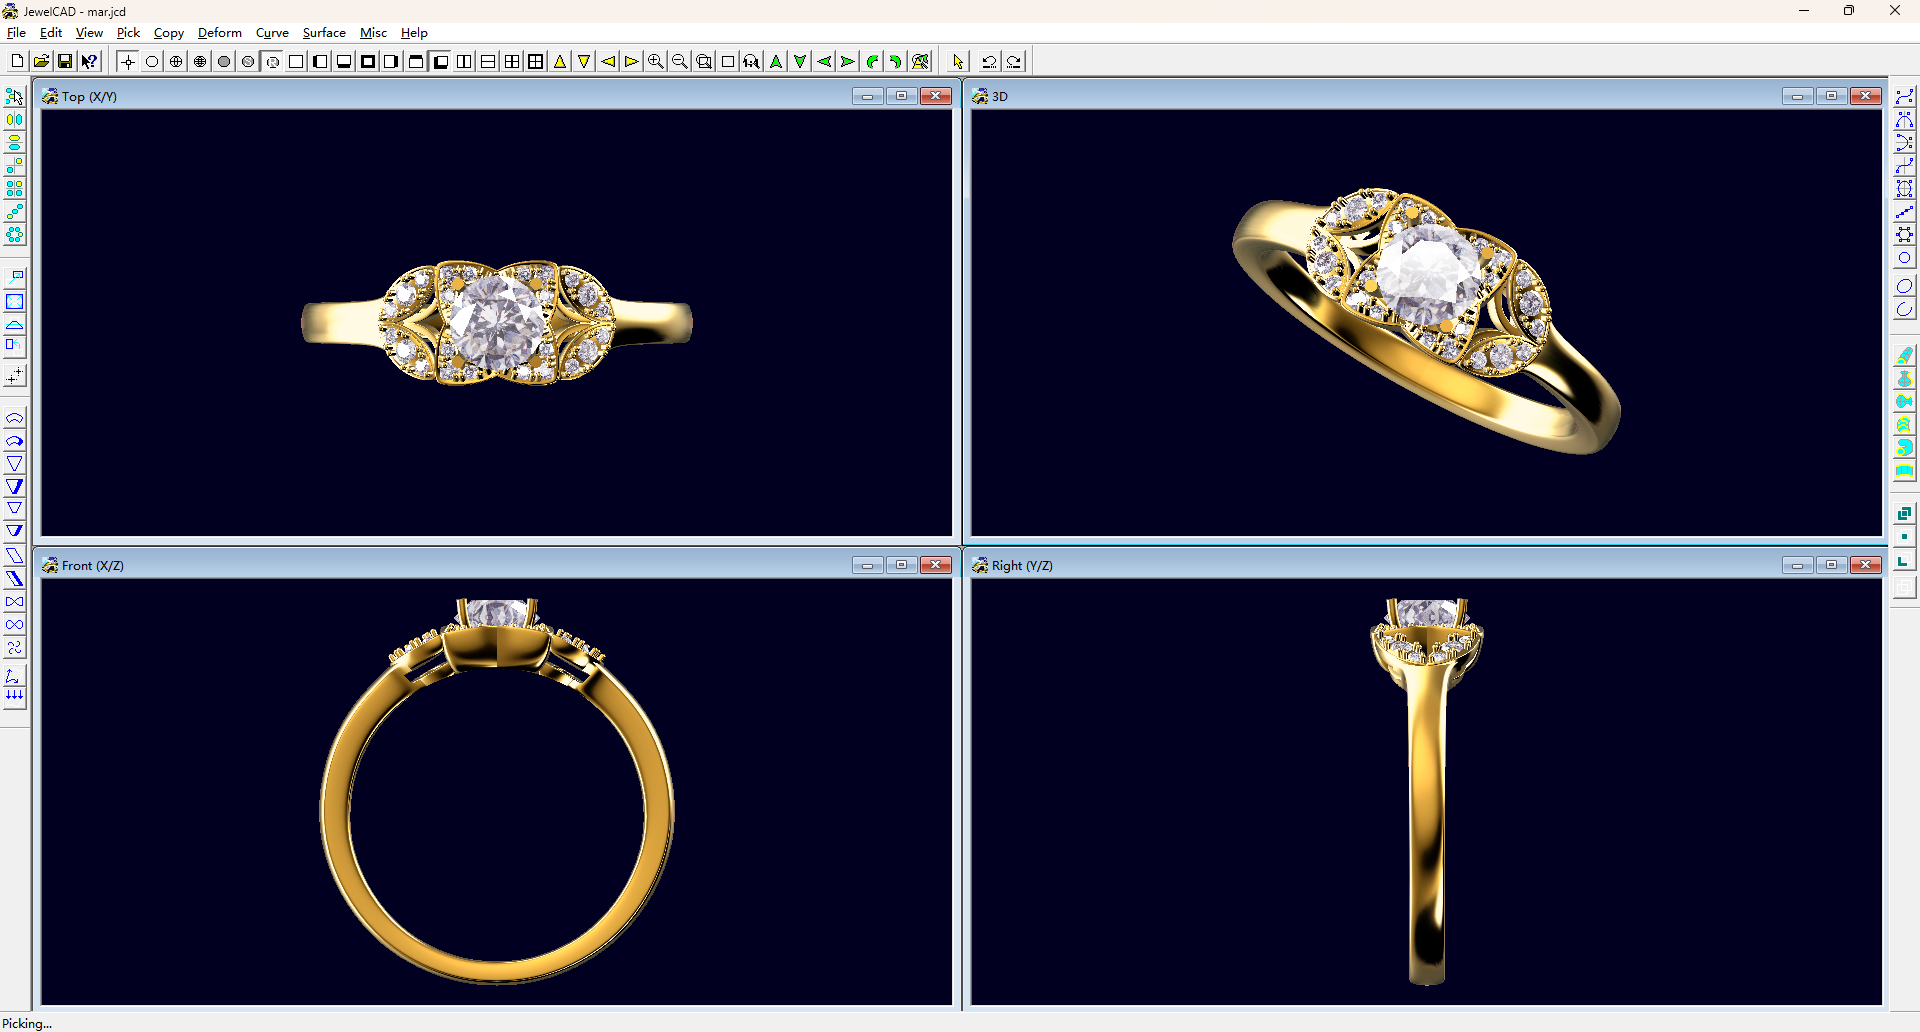The width and height of the screenshot is (1920, 1032).
Task: Select the yellow pick arrow tool
Action: (x=958, y=61)
